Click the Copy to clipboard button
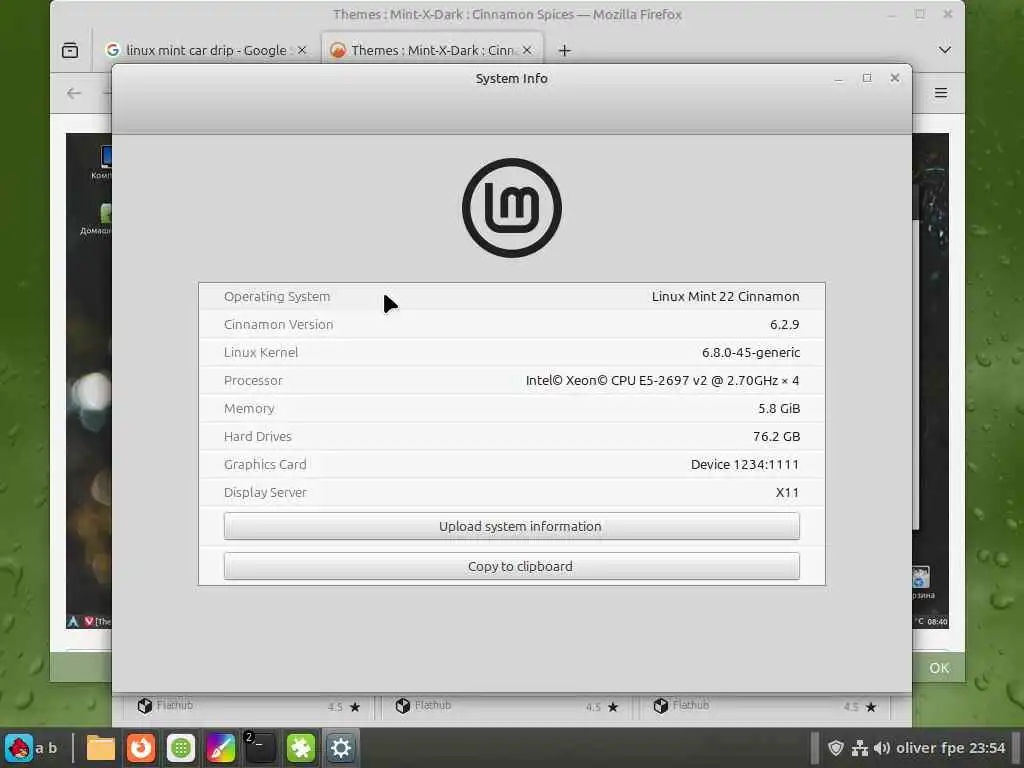 [x=511, y=566]
